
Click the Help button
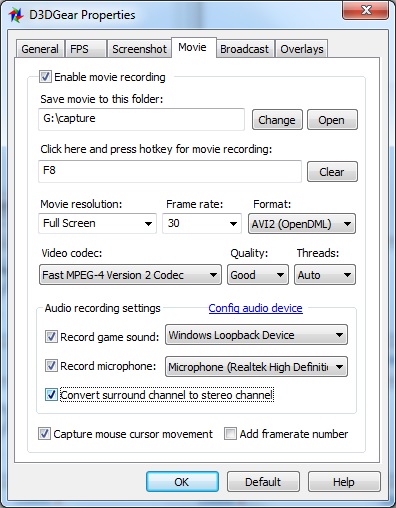point(344,482)
